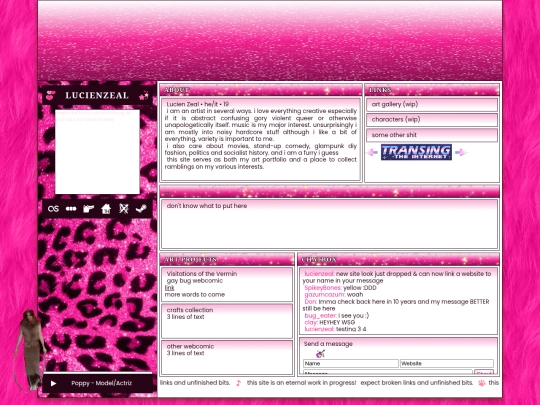Image resolution: width=540 pixels, height=405 pixels.
Task: Open the Steam icon link
Action: tap(141, 209)
